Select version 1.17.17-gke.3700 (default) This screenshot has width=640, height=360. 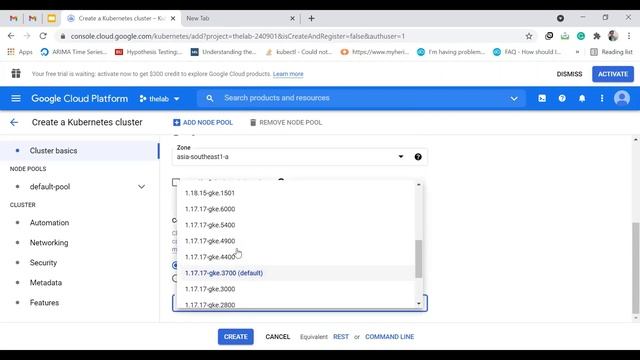coord(296,273)
